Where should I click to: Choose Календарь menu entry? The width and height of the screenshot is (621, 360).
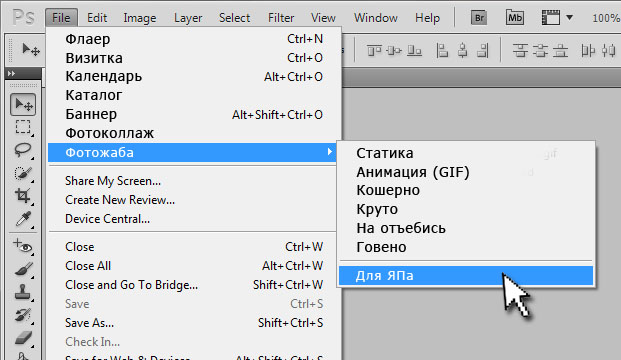pyautogui.click(x=194, y=76)
